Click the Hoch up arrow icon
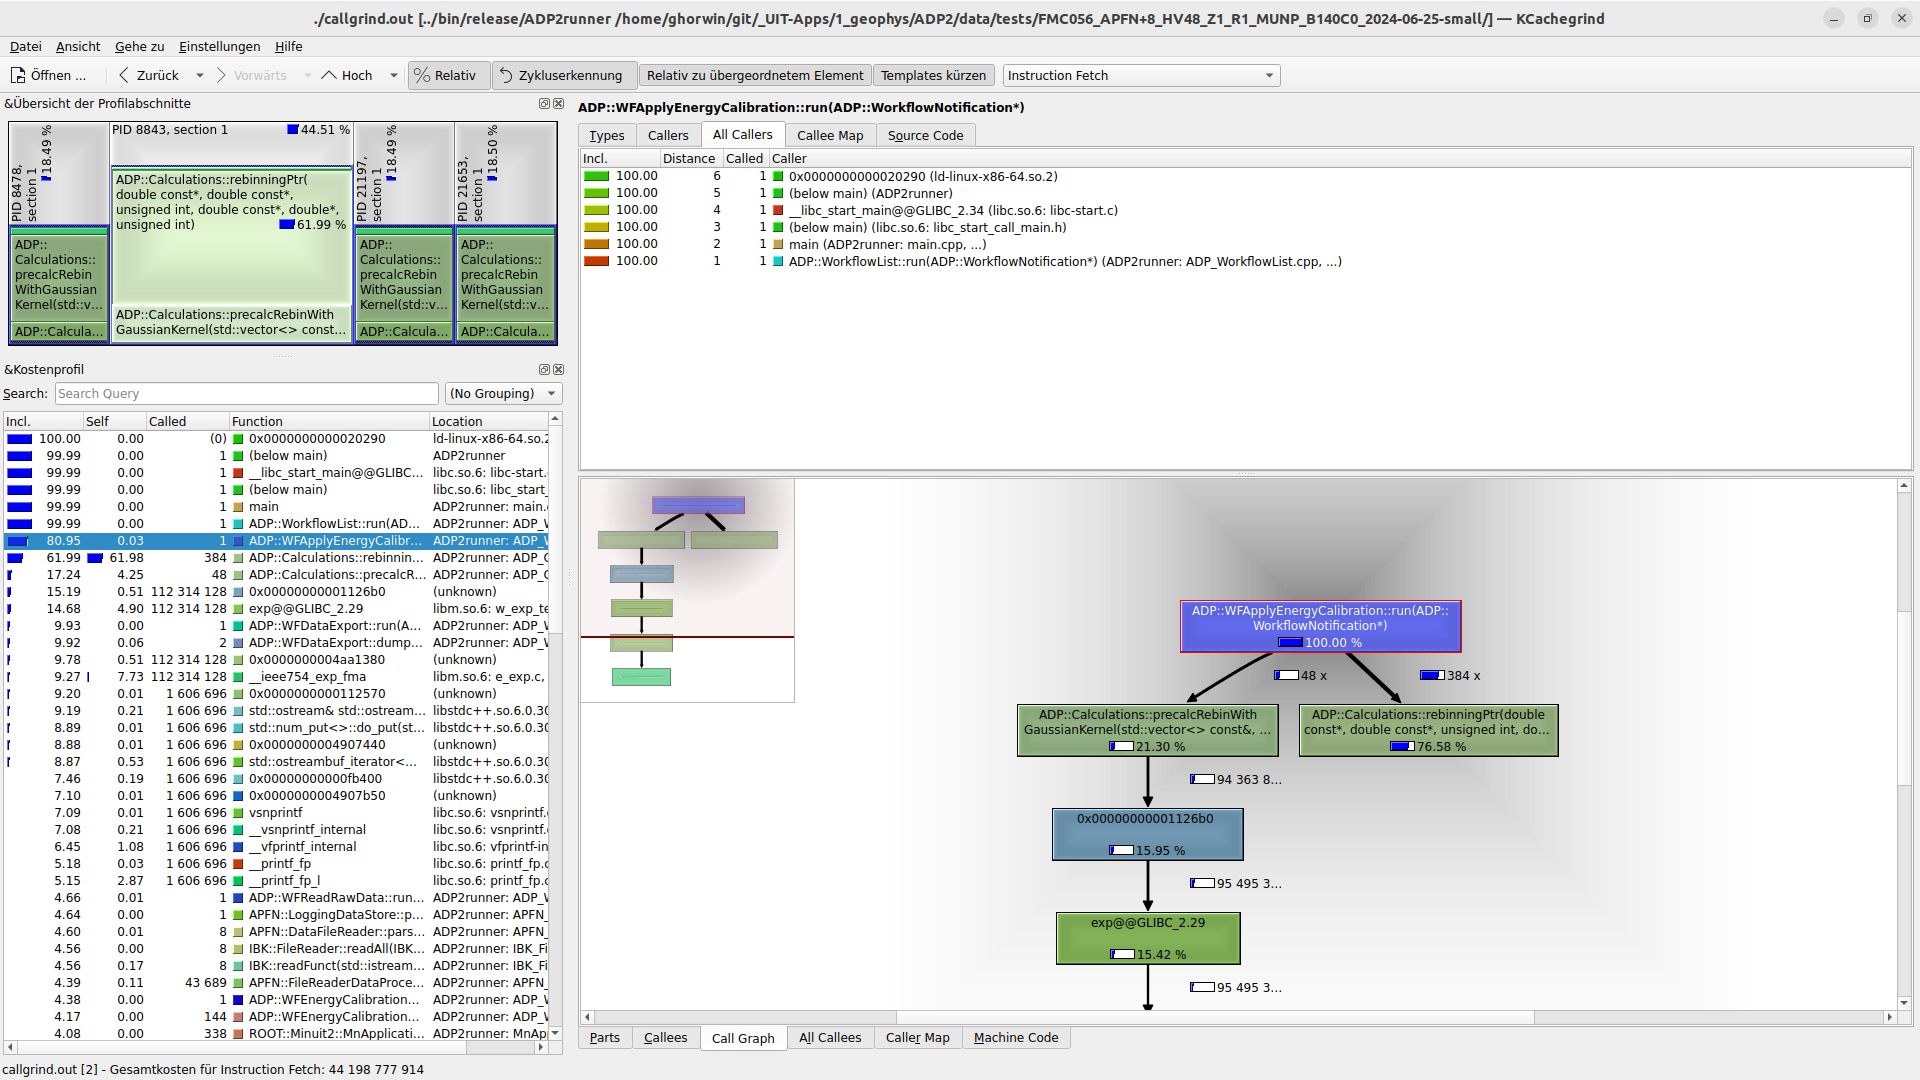 coord(328,75)
